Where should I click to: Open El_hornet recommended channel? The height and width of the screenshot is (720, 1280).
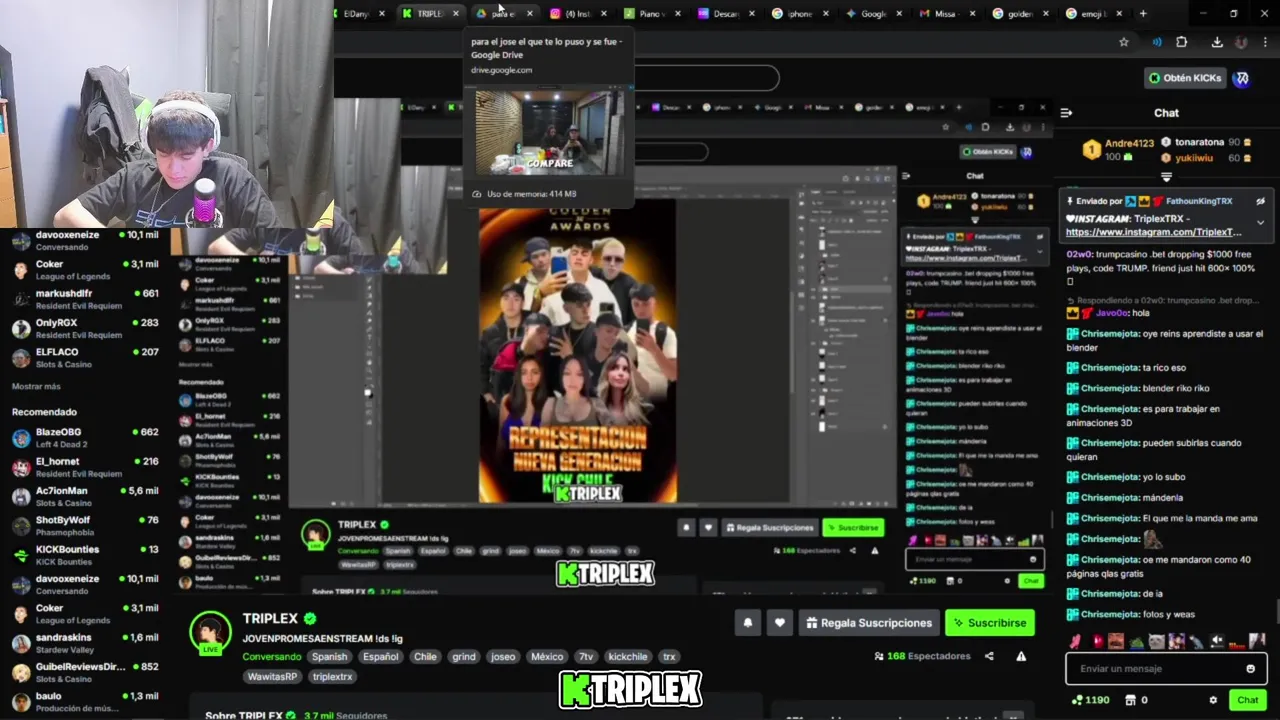click(85, 467)
